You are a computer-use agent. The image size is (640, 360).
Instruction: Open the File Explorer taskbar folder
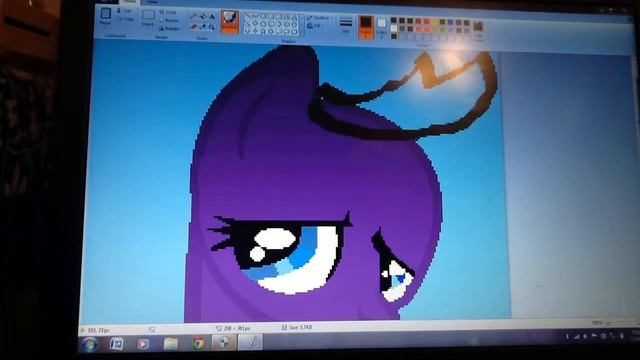(x=171, y=344)
